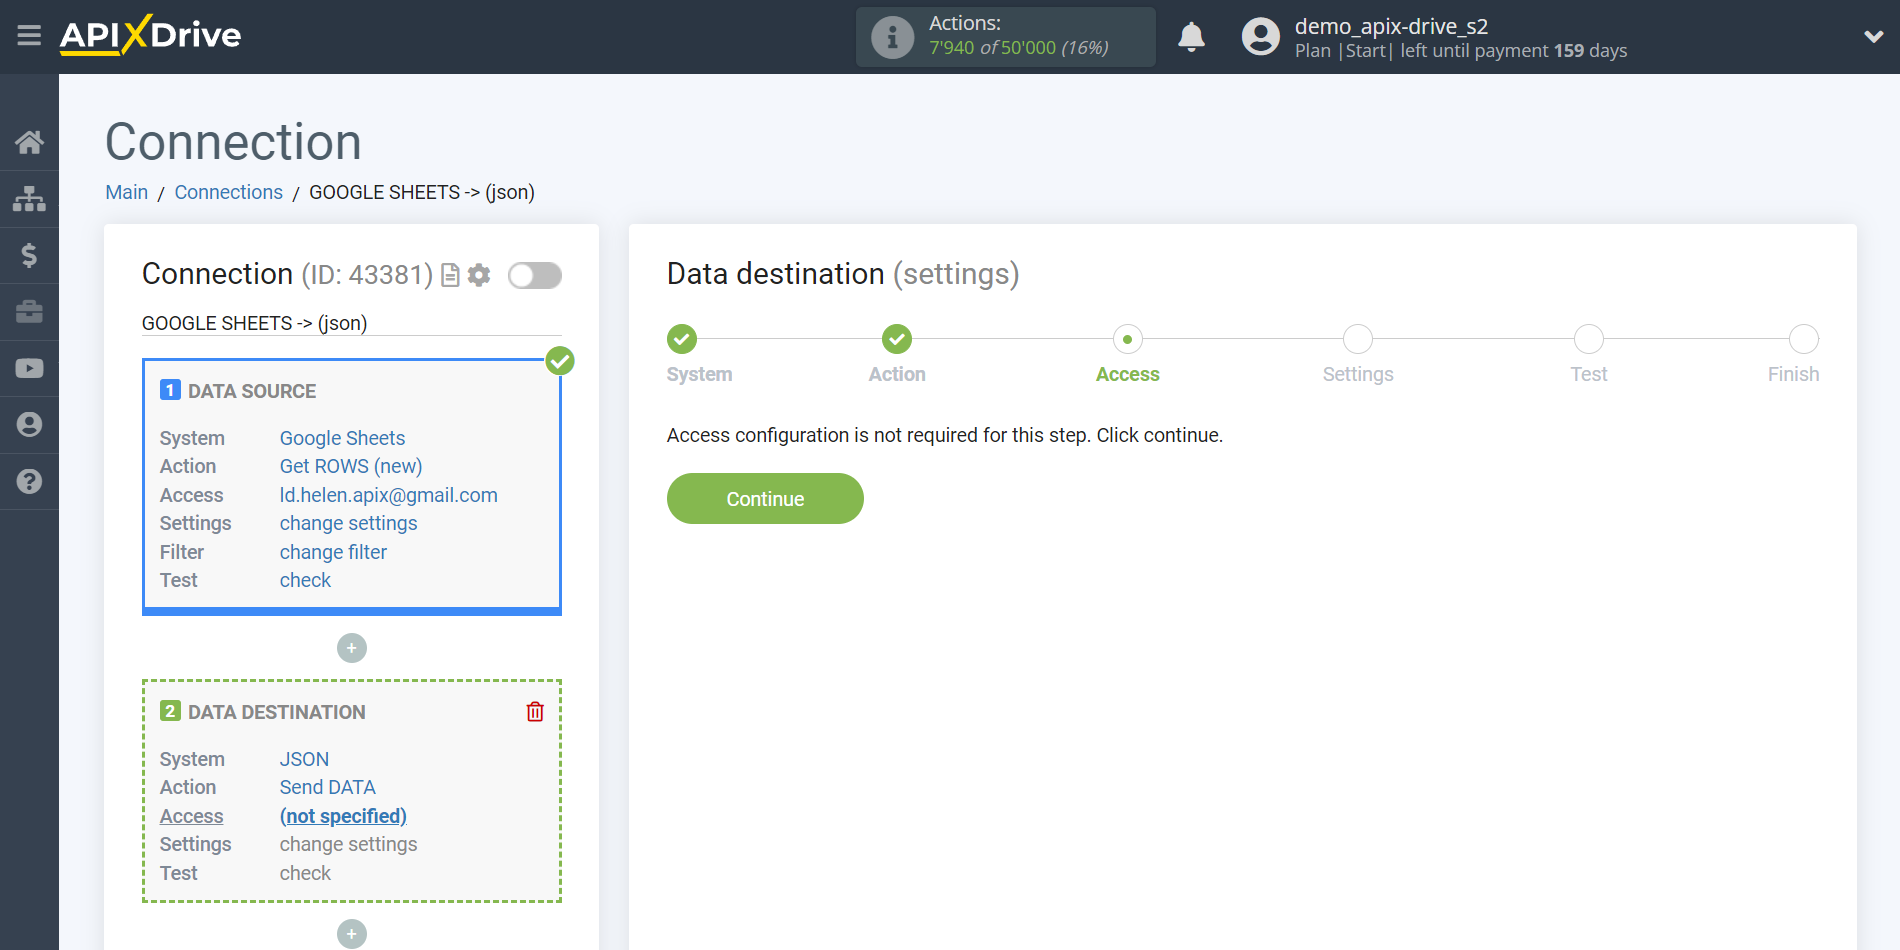Viewport: 1900px width, 950px height.
Task: Select the Settings wizard step
Action: point(1358,339)
